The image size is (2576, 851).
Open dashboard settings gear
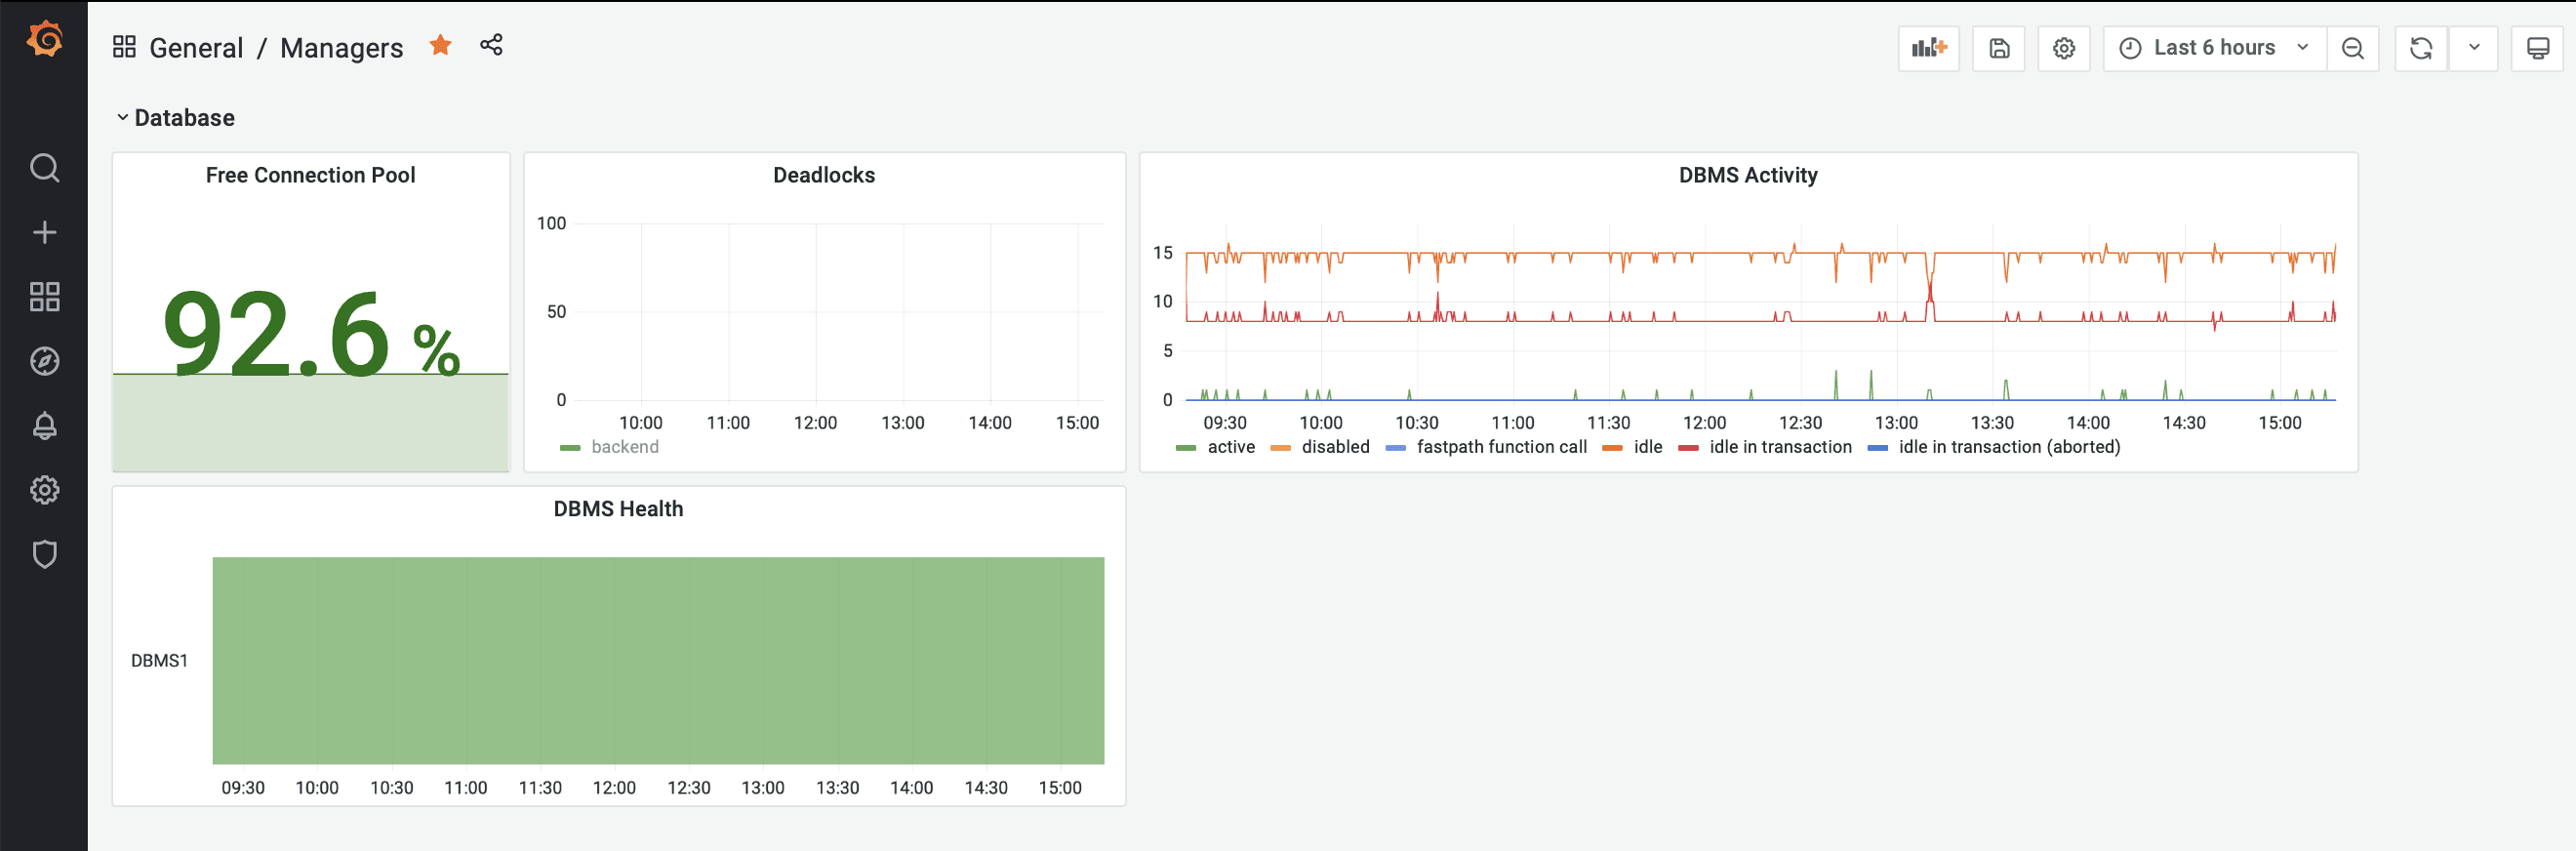point(2063,48)
